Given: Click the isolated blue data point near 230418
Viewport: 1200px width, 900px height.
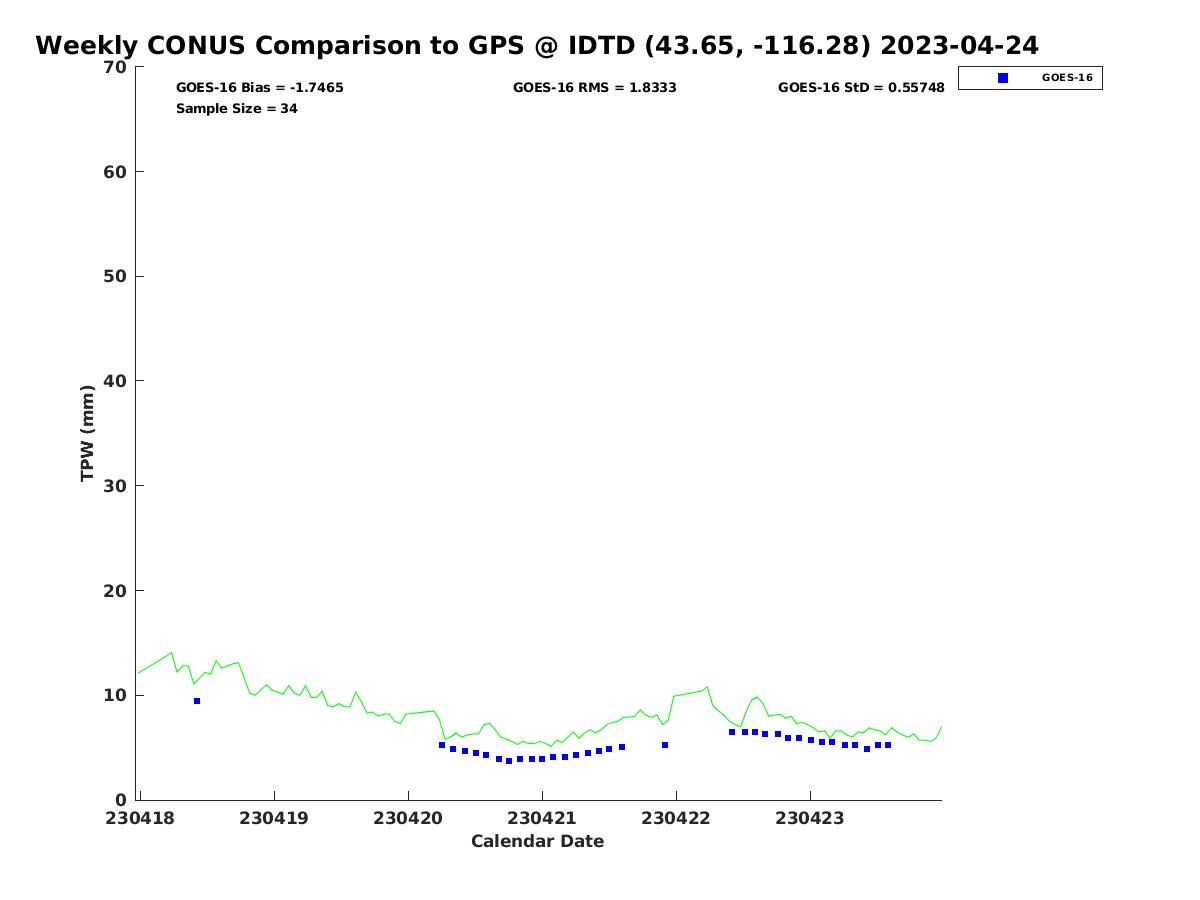Looking at the screenshot, I should point(197,701).
